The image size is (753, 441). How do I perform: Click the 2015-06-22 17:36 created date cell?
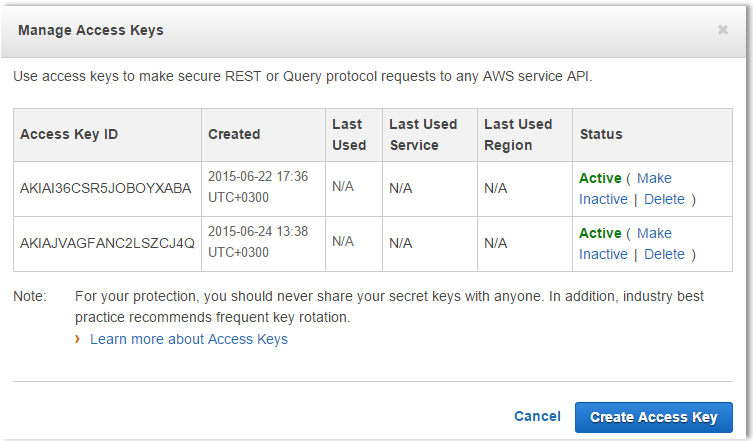coord(258,187)
